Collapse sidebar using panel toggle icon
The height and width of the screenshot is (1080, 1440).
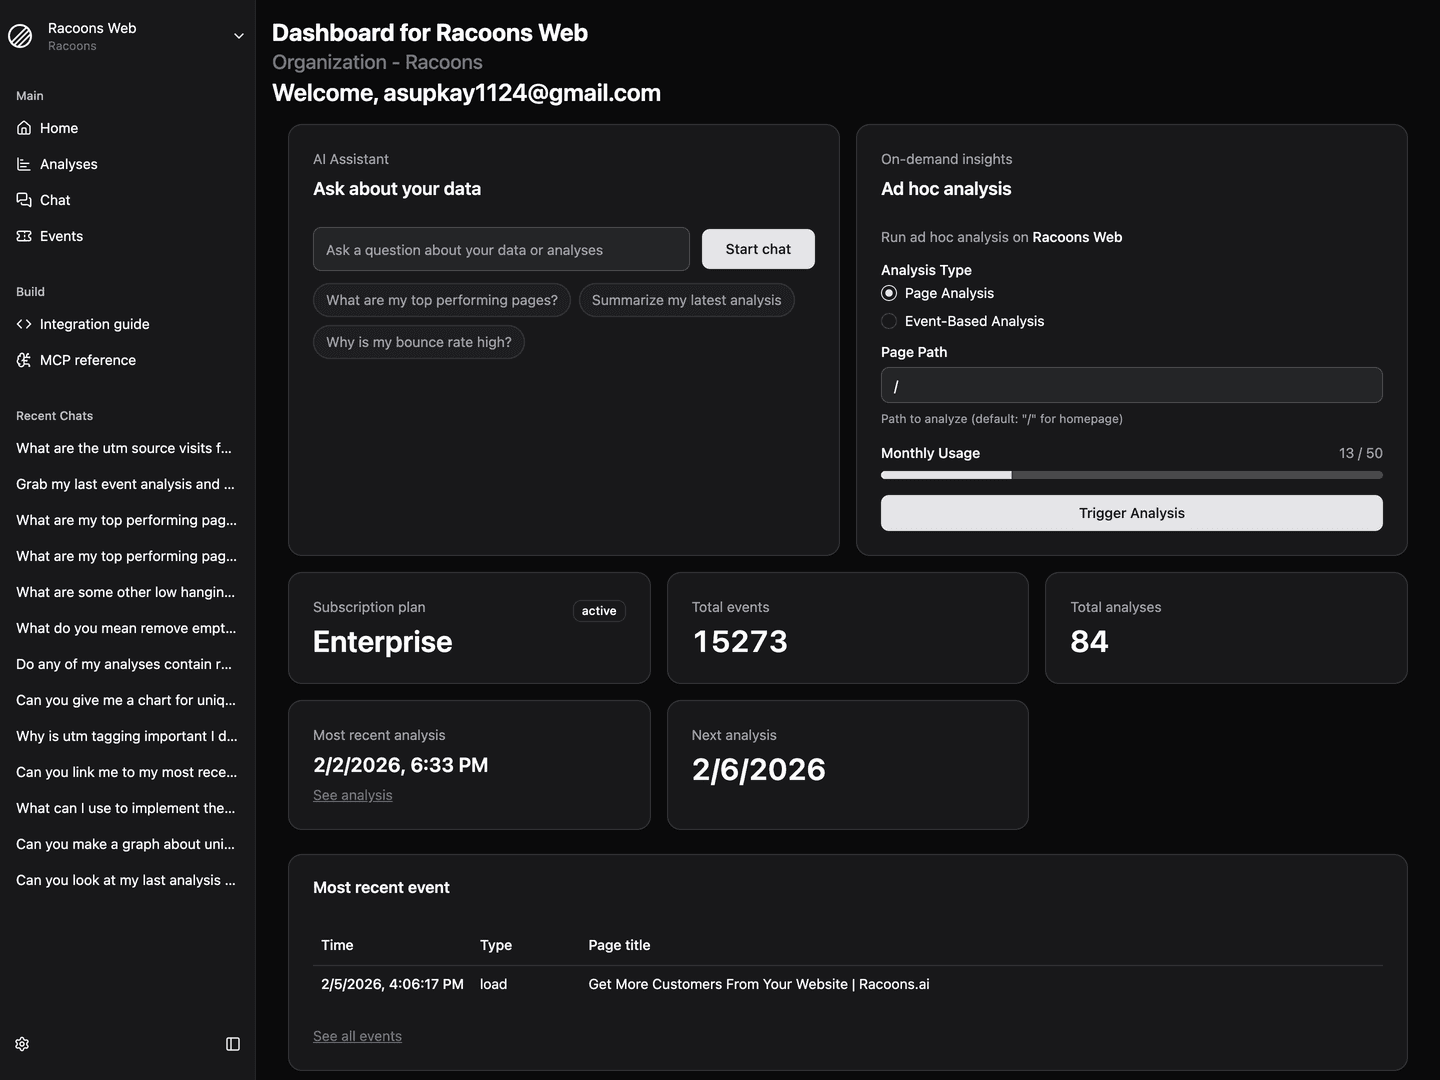pos(233,1044)
